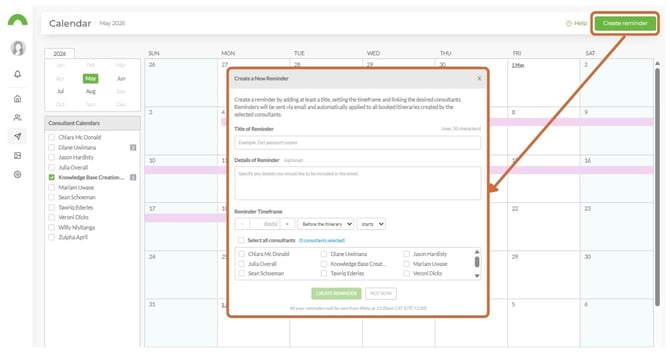Open Knowledge Base Creation calendar details icon
Screen dimensions: 670x364
(133, 177)
